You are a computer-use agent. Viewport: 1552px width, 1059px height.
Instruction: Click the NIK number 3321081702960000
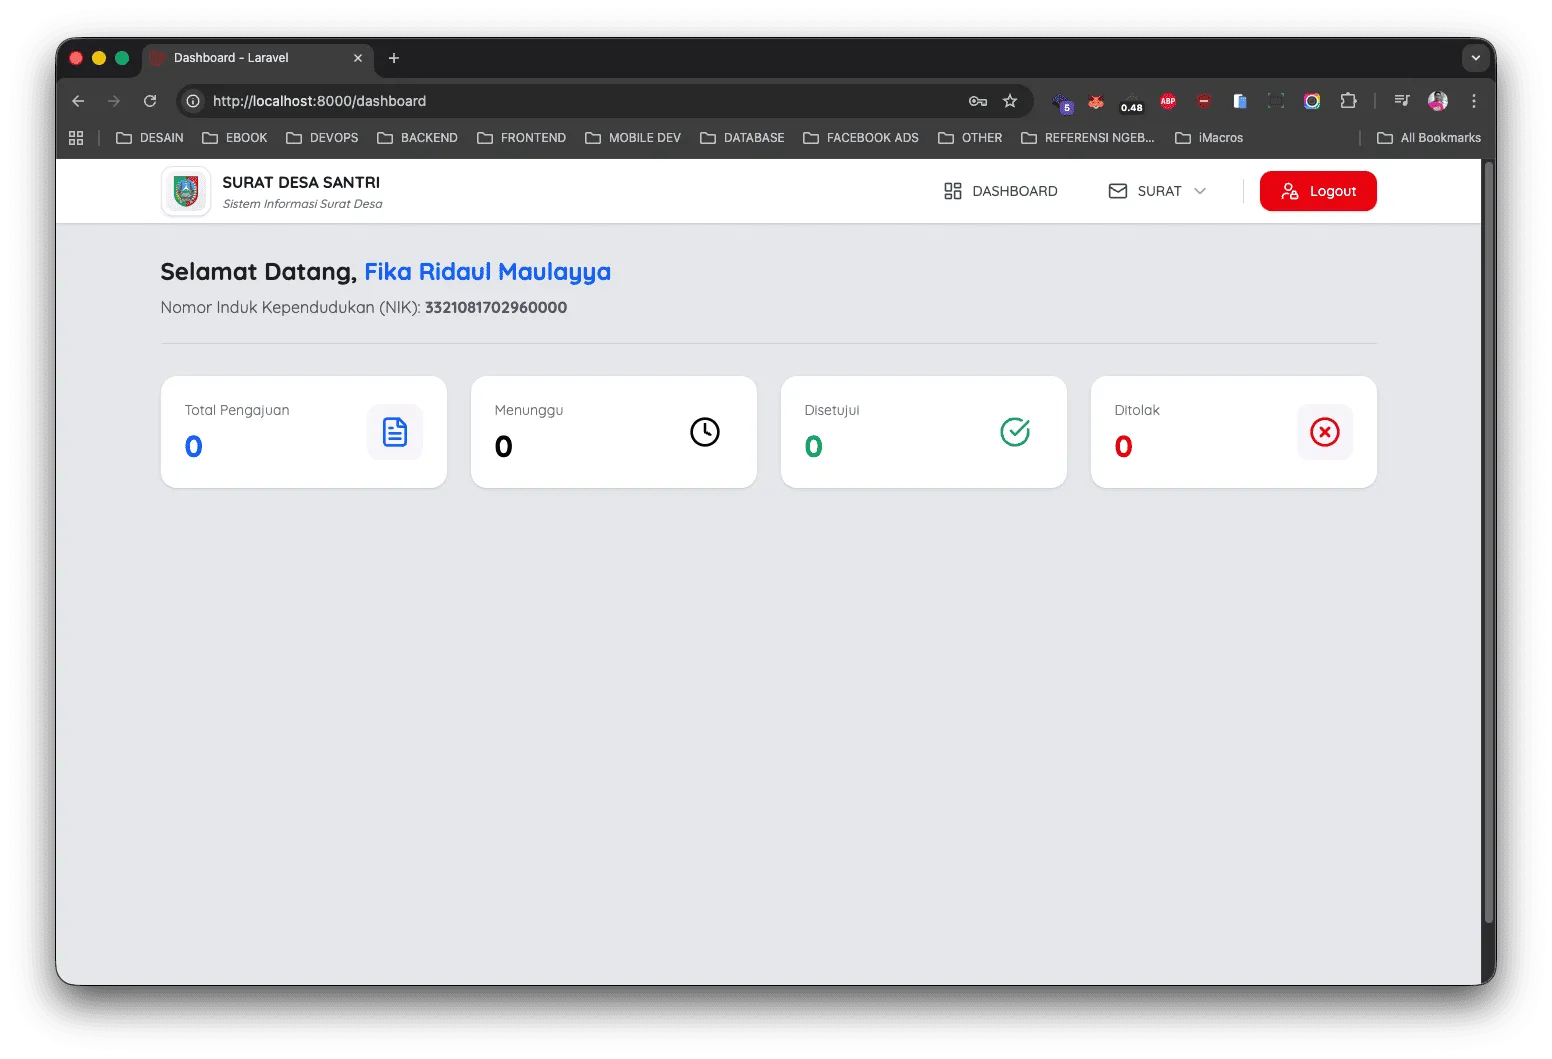(496, 308)
